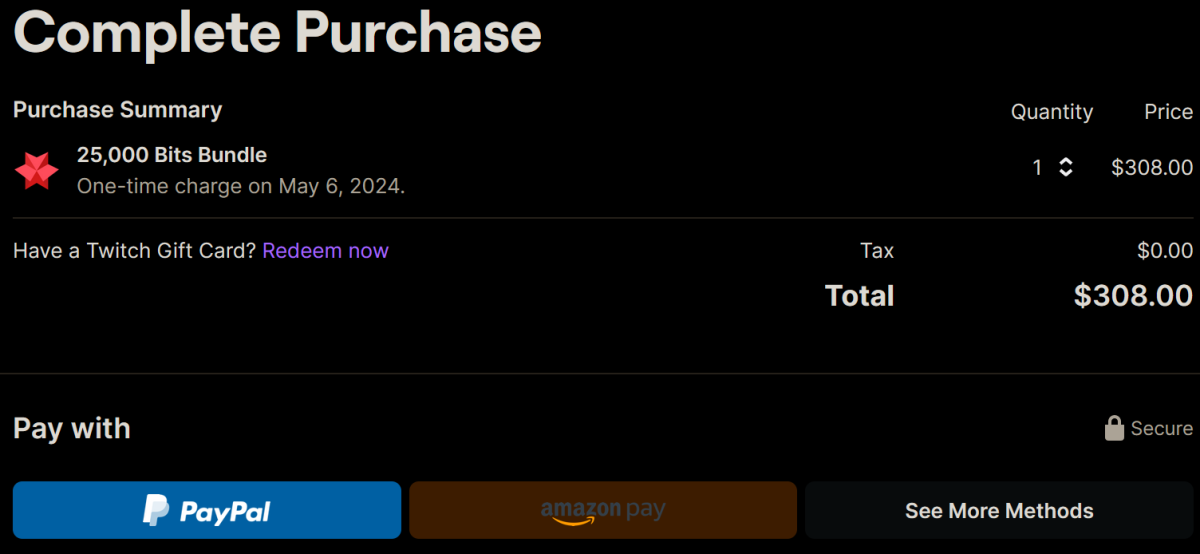Click the bold $308.00 total amount

[x=1133, y=296]
